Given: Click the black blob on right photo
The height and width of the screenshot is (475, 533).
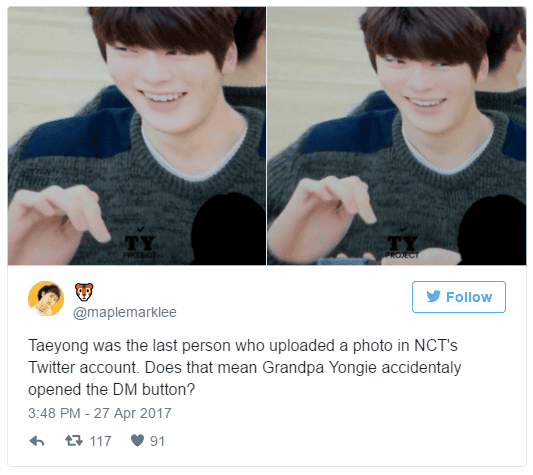Looking at the screenshot, I should tap(492, 231).
